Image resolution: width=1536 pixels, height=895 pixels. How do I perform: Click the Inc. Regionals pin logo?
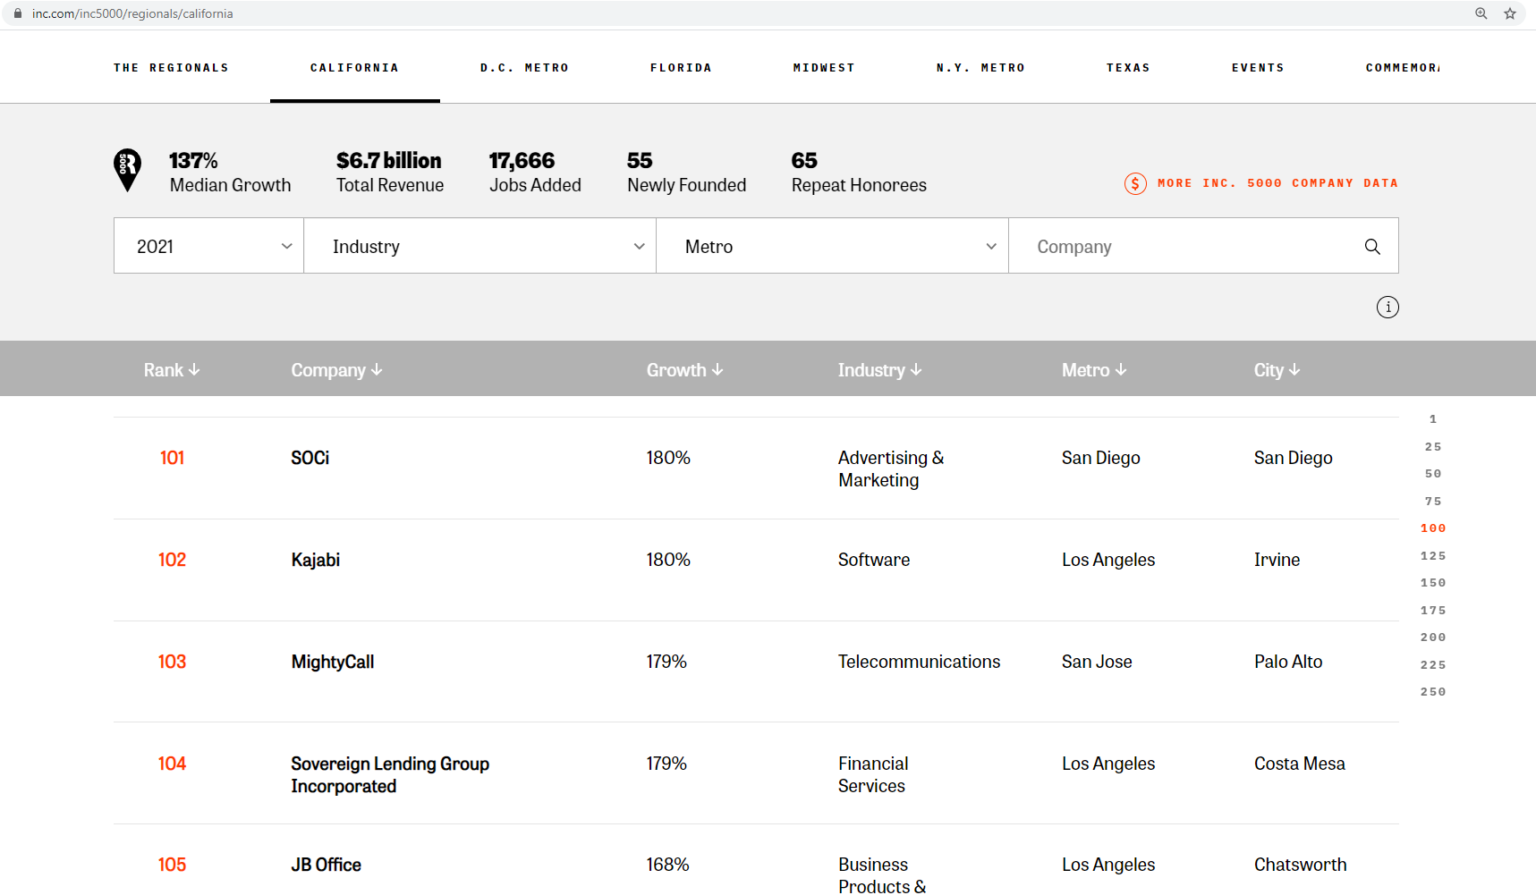click(128, 170)
